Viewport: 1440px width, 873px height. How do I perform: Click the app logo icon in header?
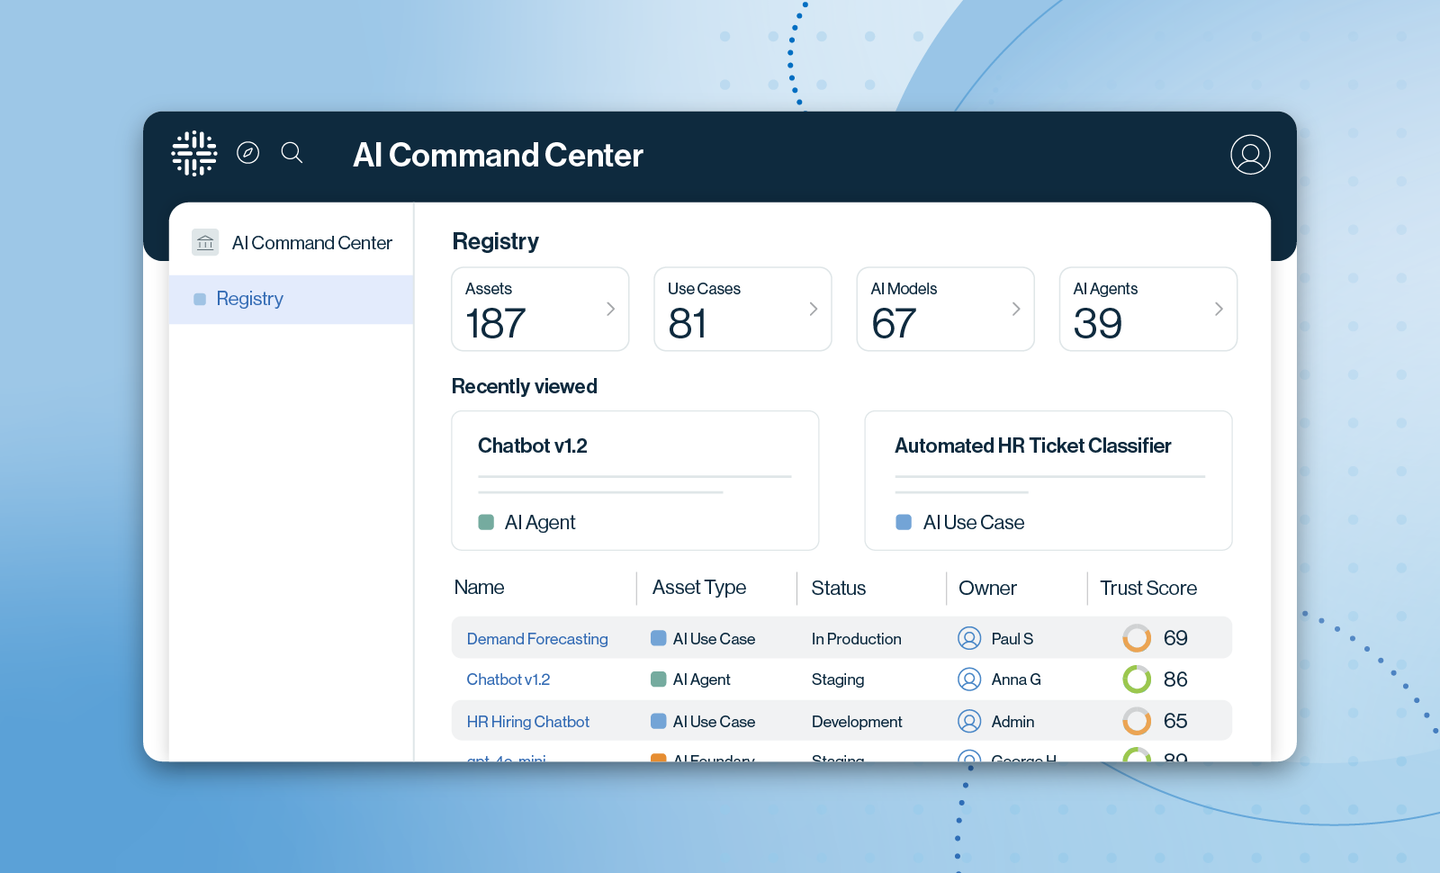click(x=194, y=154)
